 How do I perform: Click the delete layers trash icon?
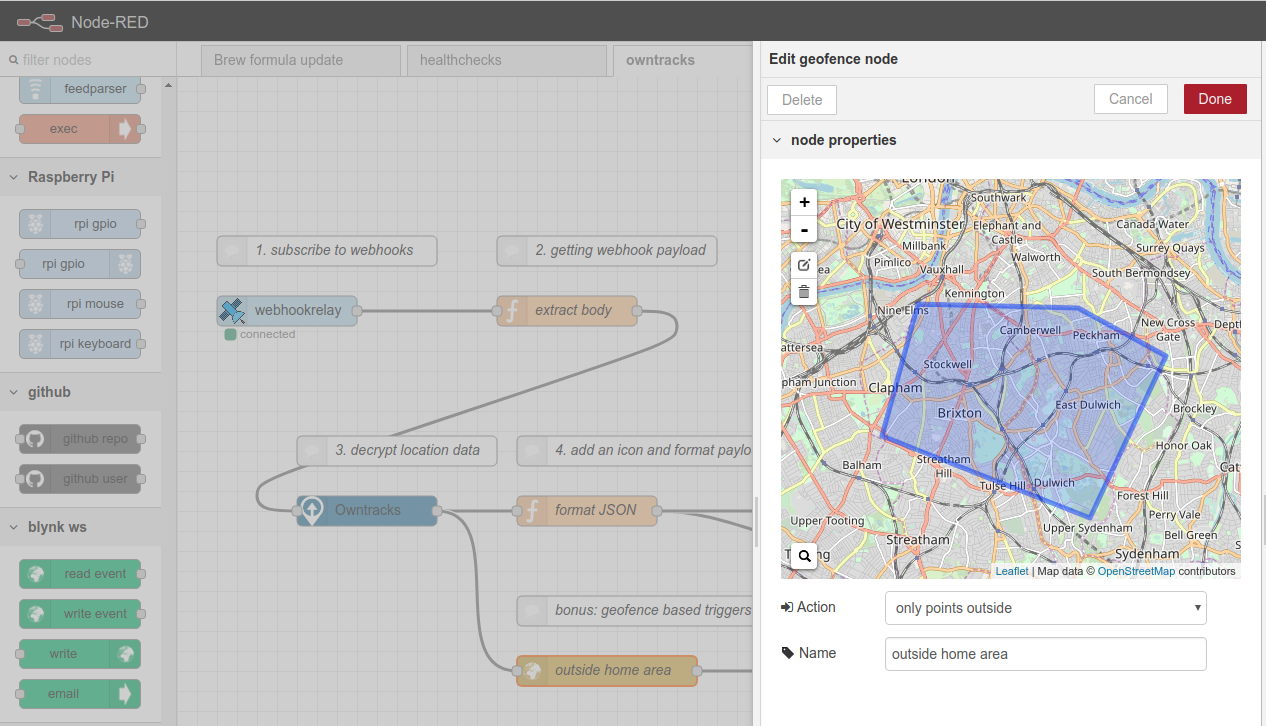[x=804, y=292]
